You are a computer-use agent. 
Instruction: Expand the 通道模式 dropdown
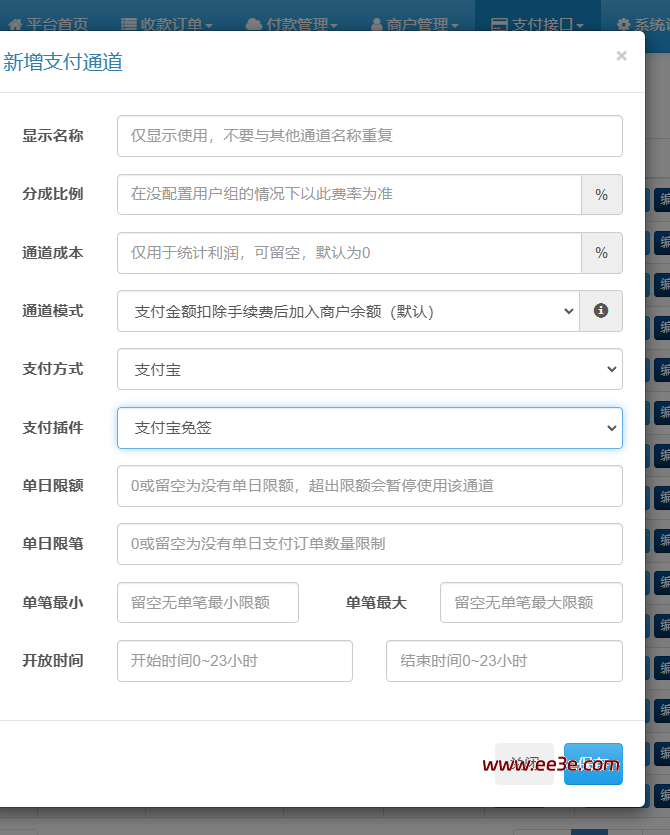347,311
